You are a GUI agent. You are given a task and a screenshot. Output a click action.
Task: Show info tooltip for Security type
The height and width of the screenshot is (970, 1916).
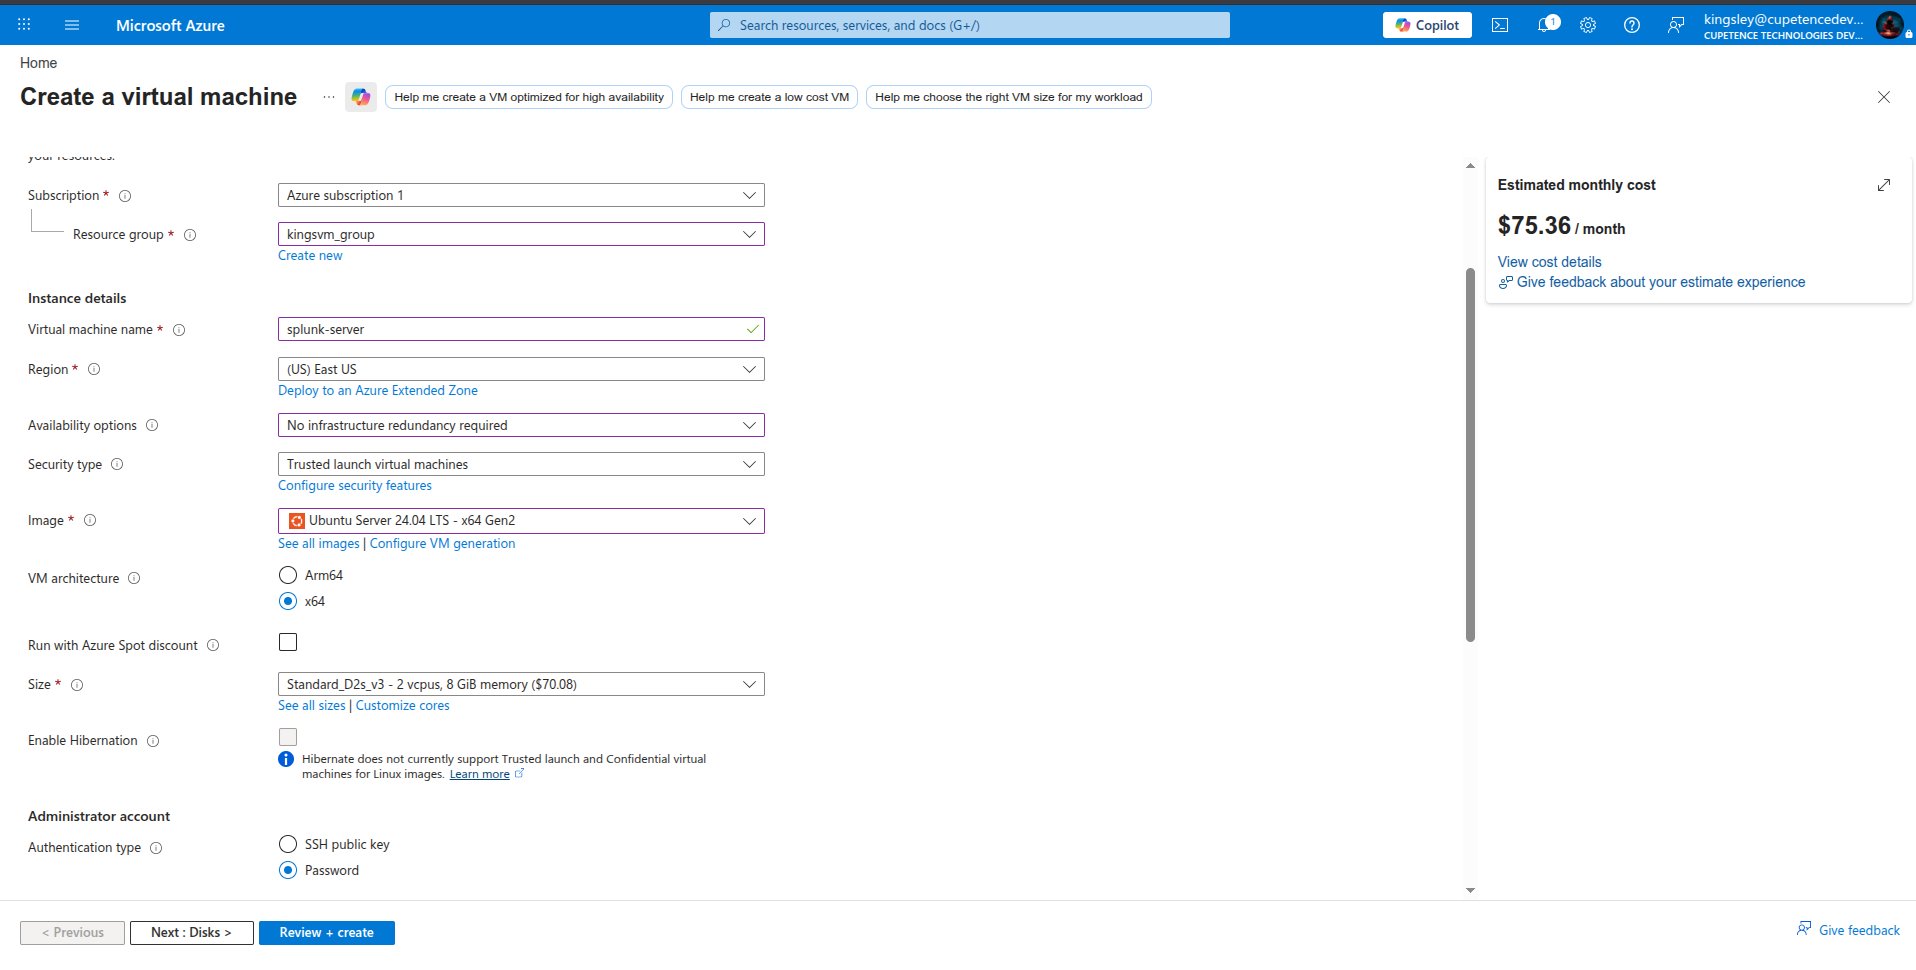click(117, 464)
